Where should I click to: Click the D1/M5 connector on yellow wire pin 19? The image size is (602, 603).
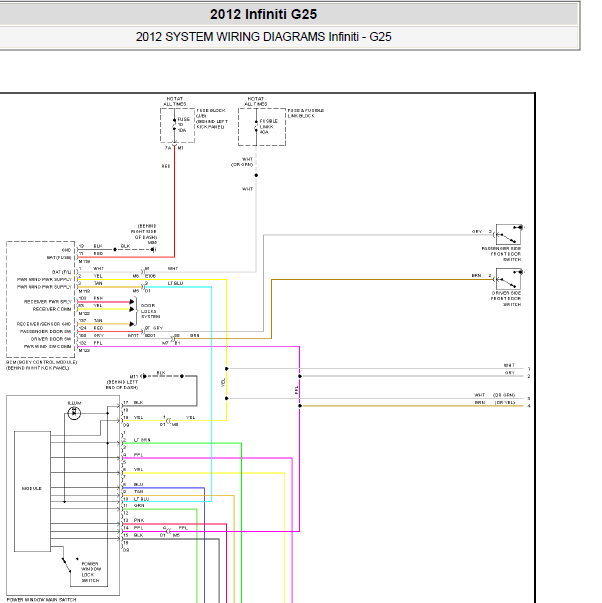168,421
